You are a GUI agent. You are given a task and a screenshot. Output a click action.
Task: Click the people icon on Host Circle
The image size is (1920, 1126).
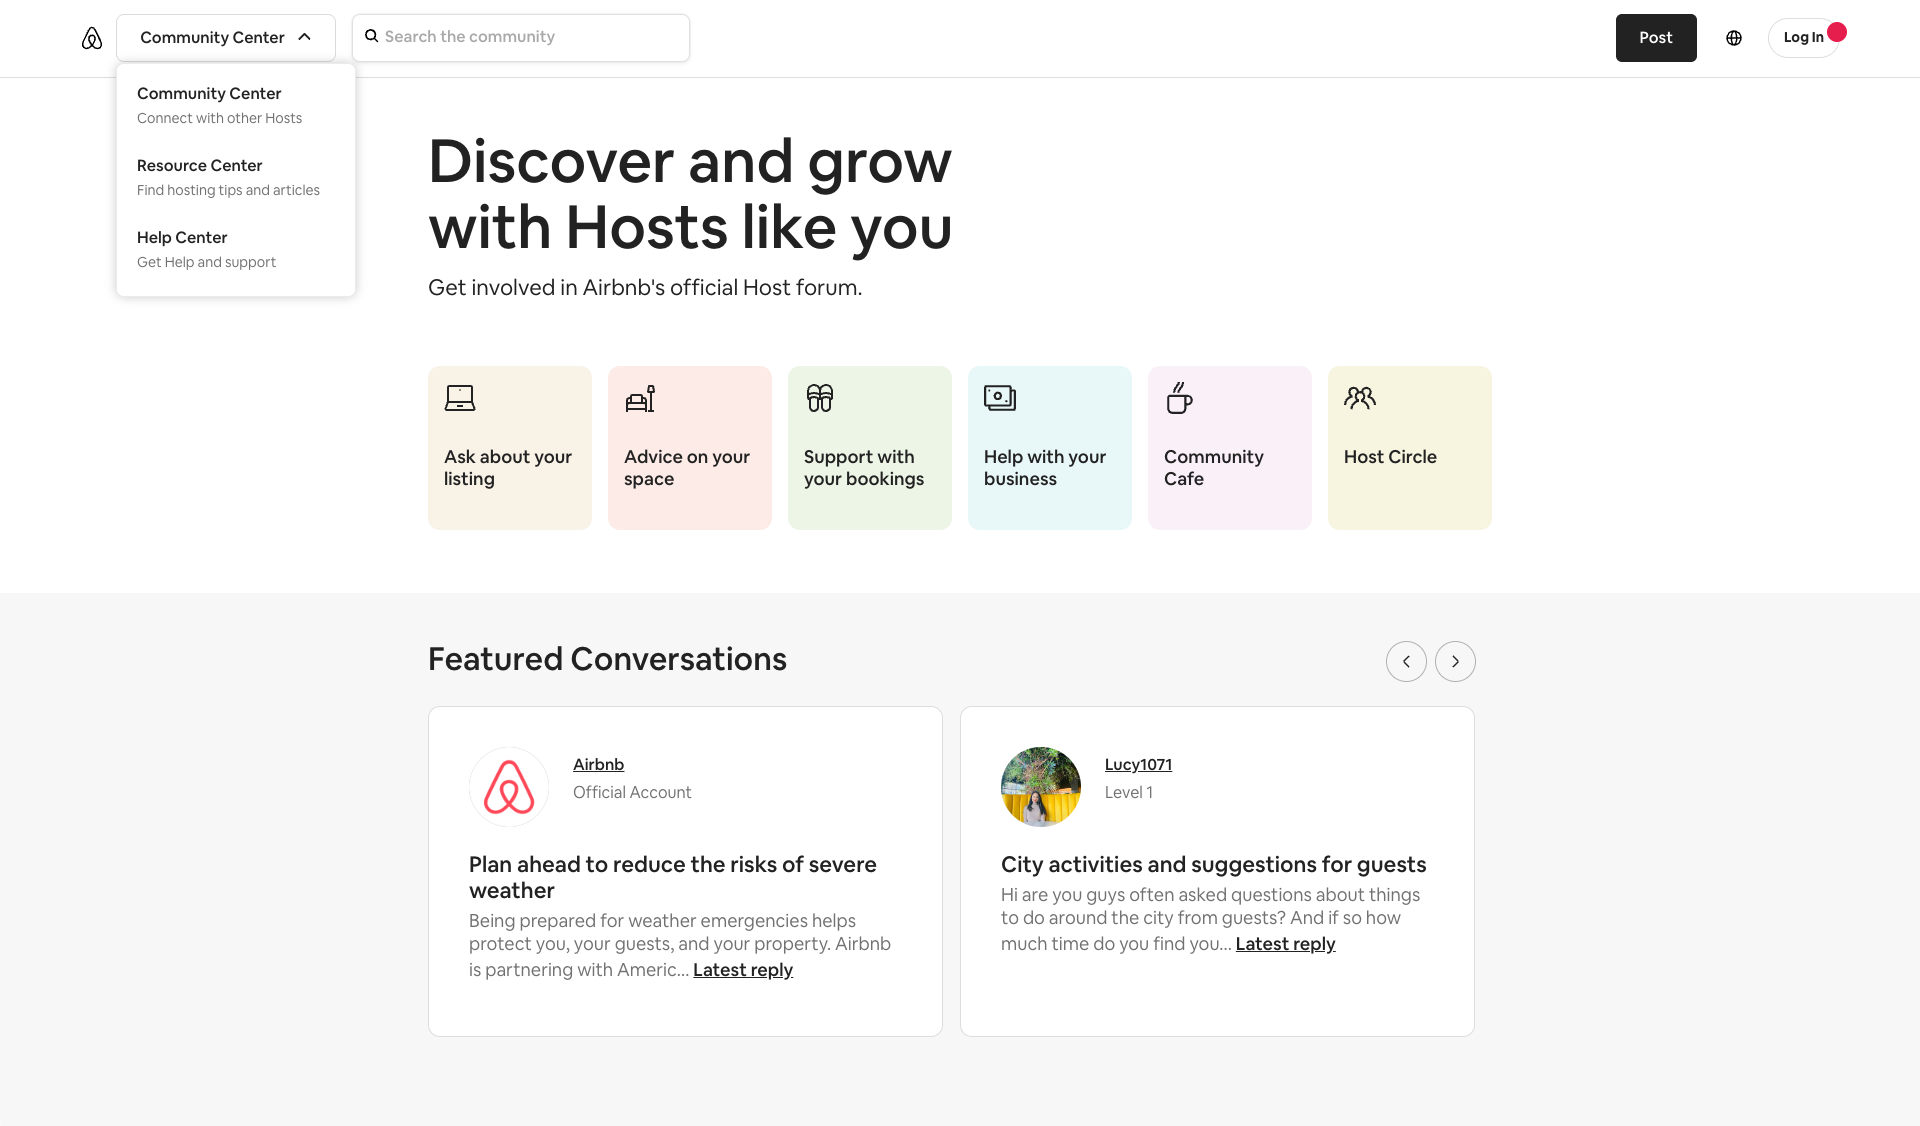point(1360,398)
